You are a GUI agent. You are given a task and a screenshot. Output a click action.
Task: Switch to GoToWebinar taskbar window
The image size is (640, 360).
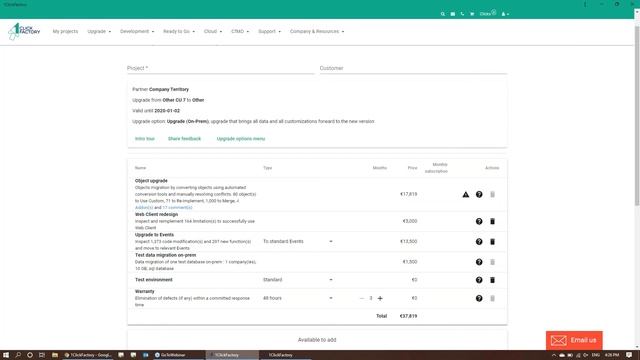pyautogui.click(x=171, y=355)
